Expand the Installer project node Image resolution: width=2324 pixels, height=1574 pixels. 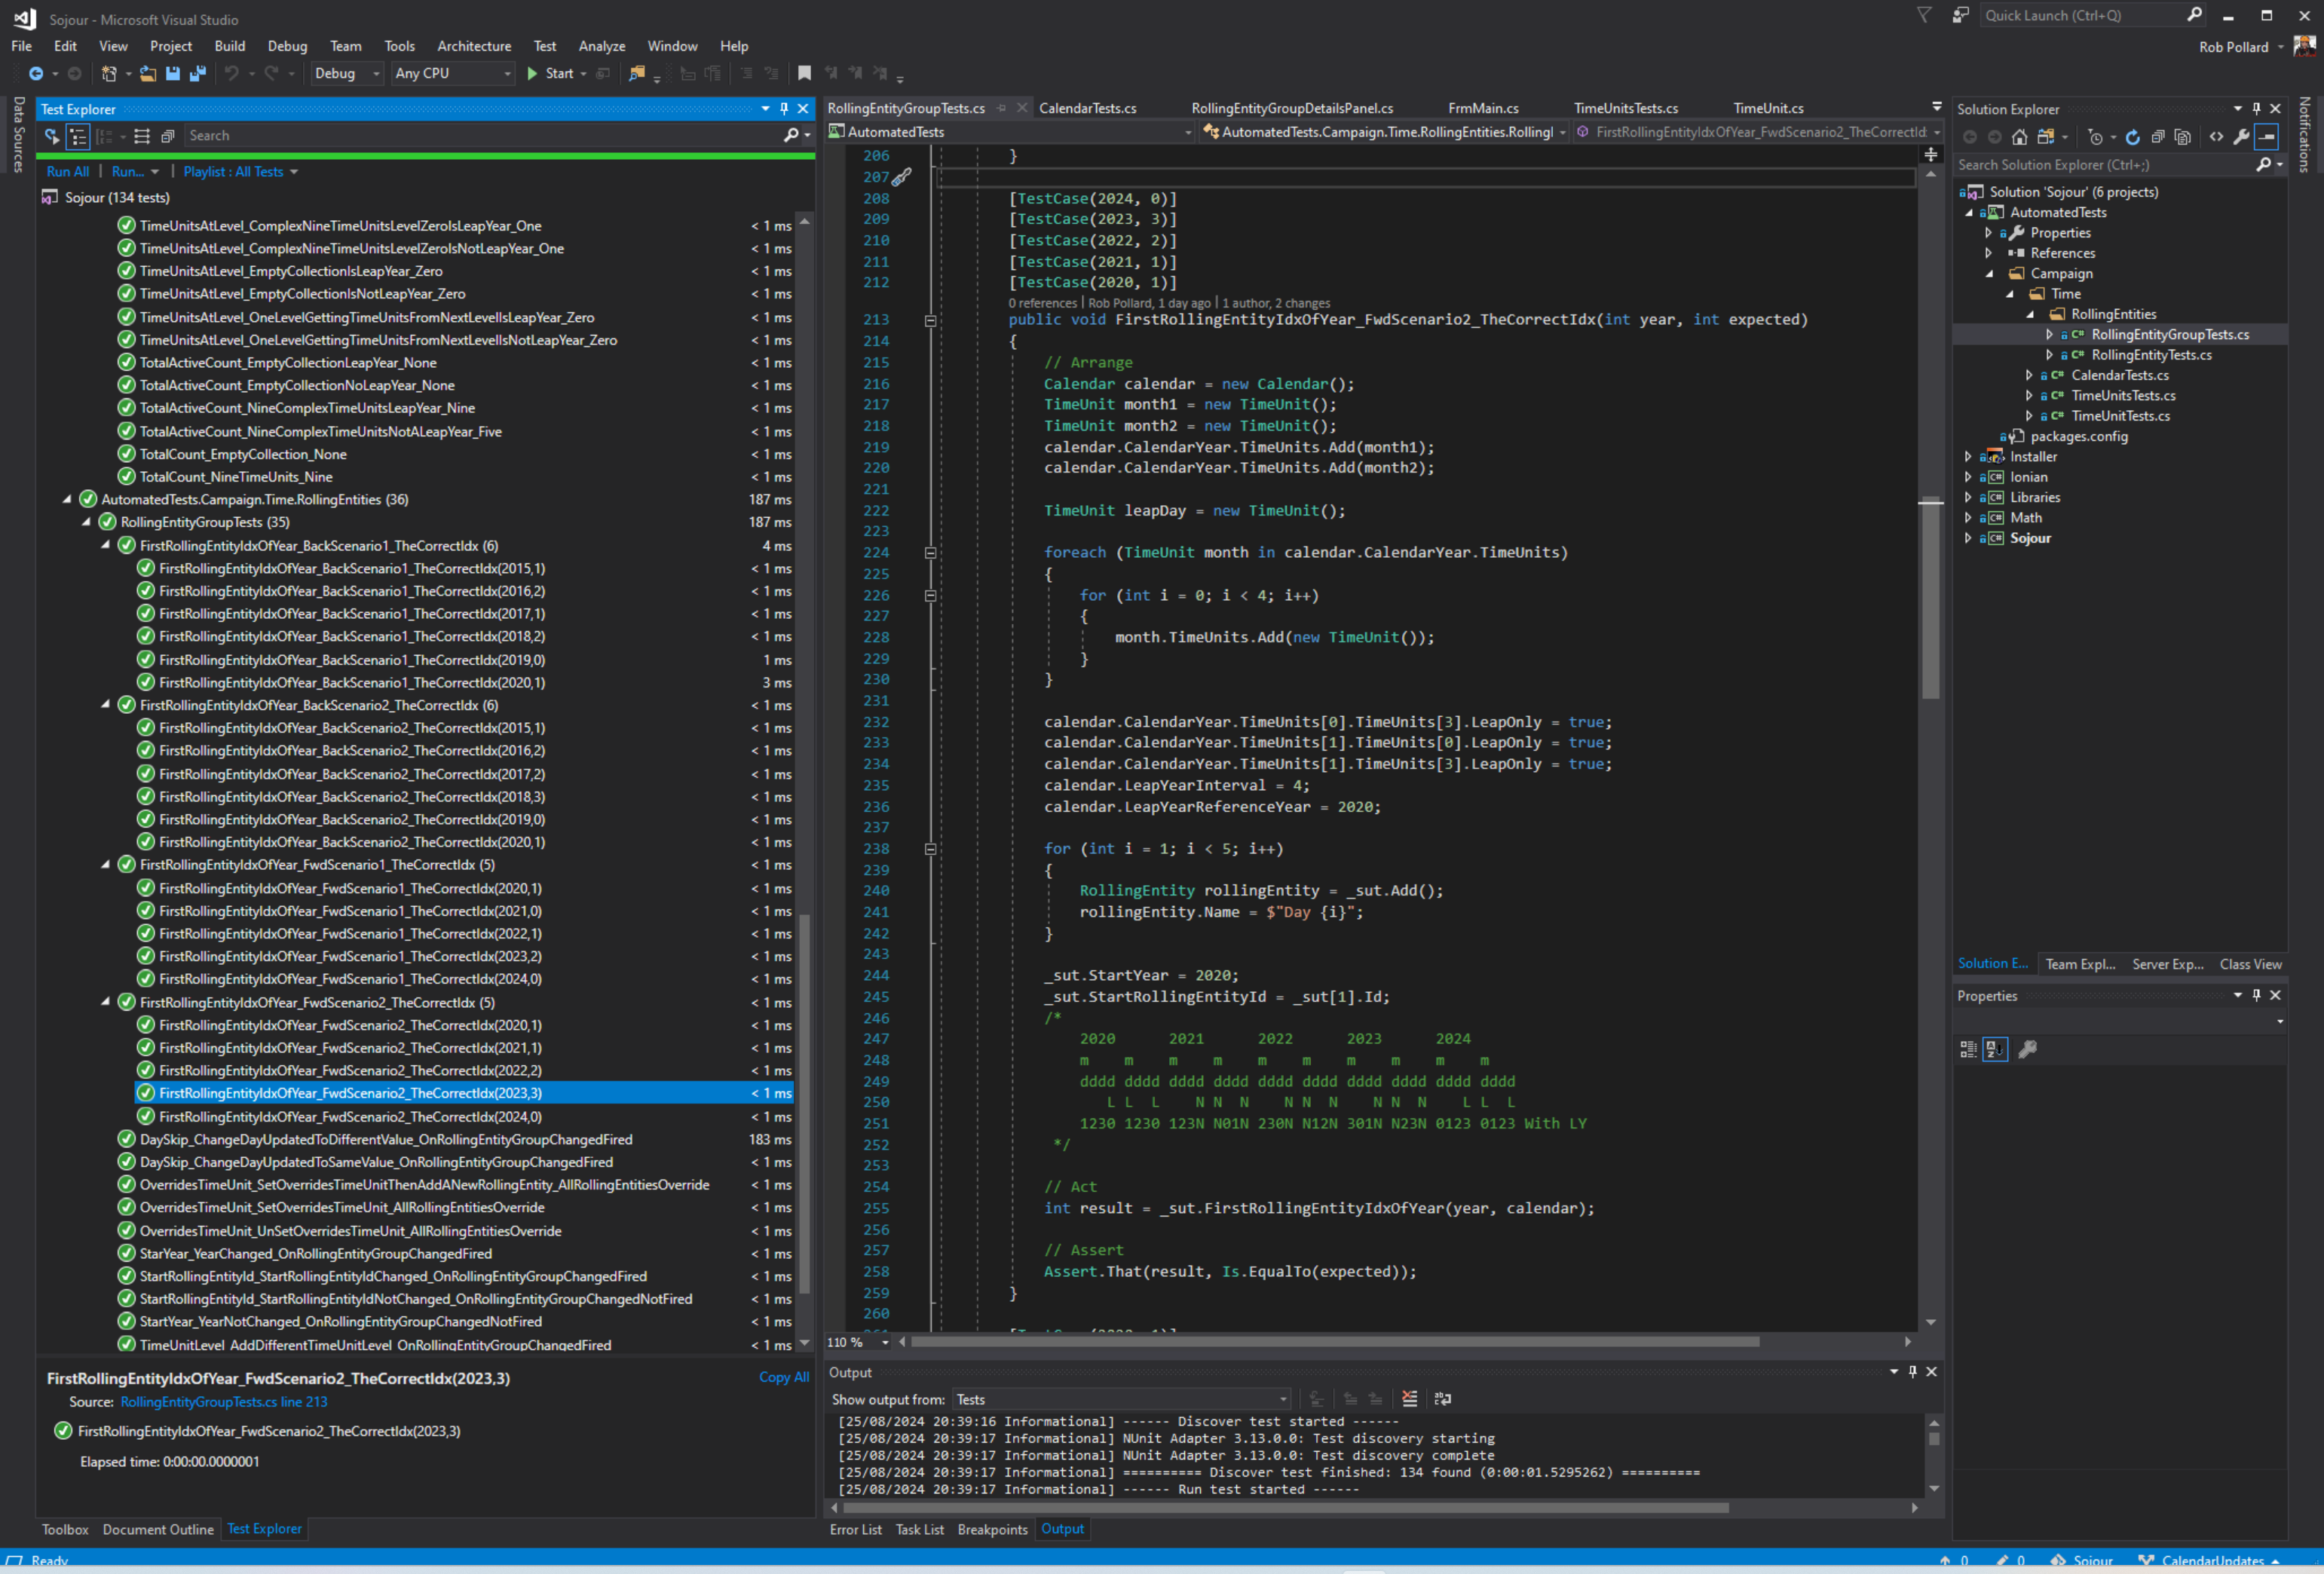(x=1967, y=457)
